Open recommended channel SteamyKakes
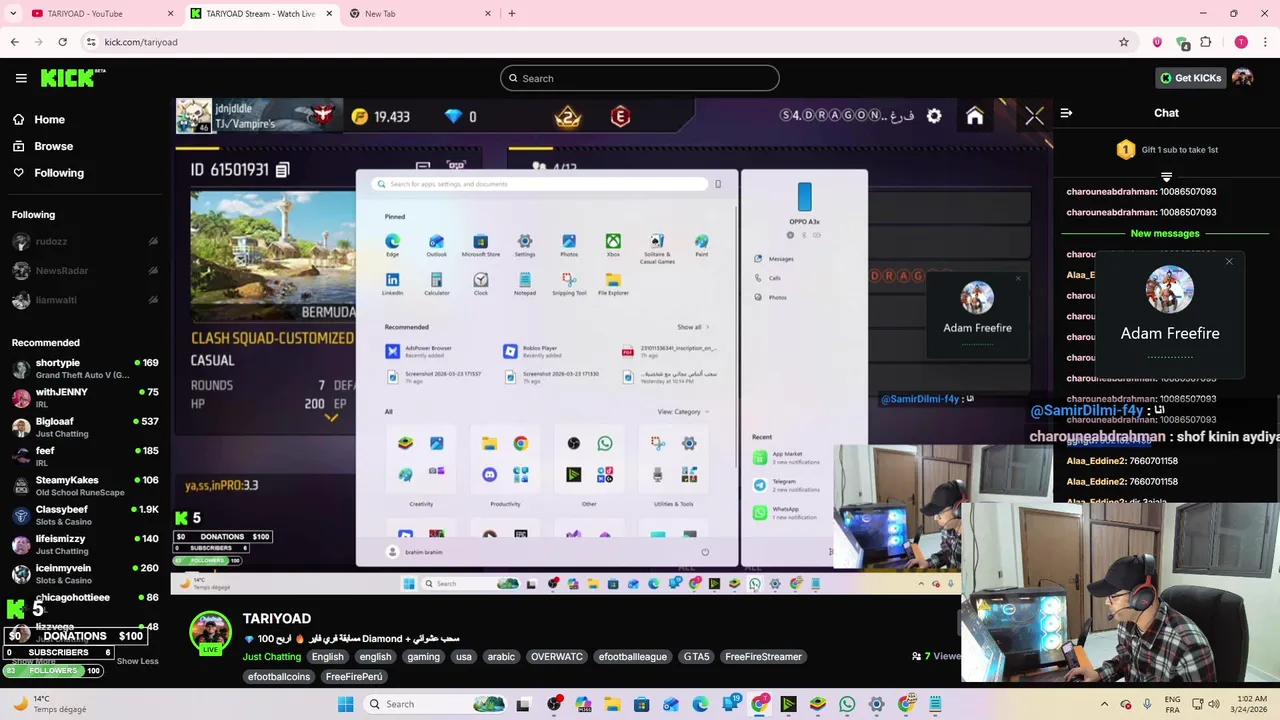 85,486
